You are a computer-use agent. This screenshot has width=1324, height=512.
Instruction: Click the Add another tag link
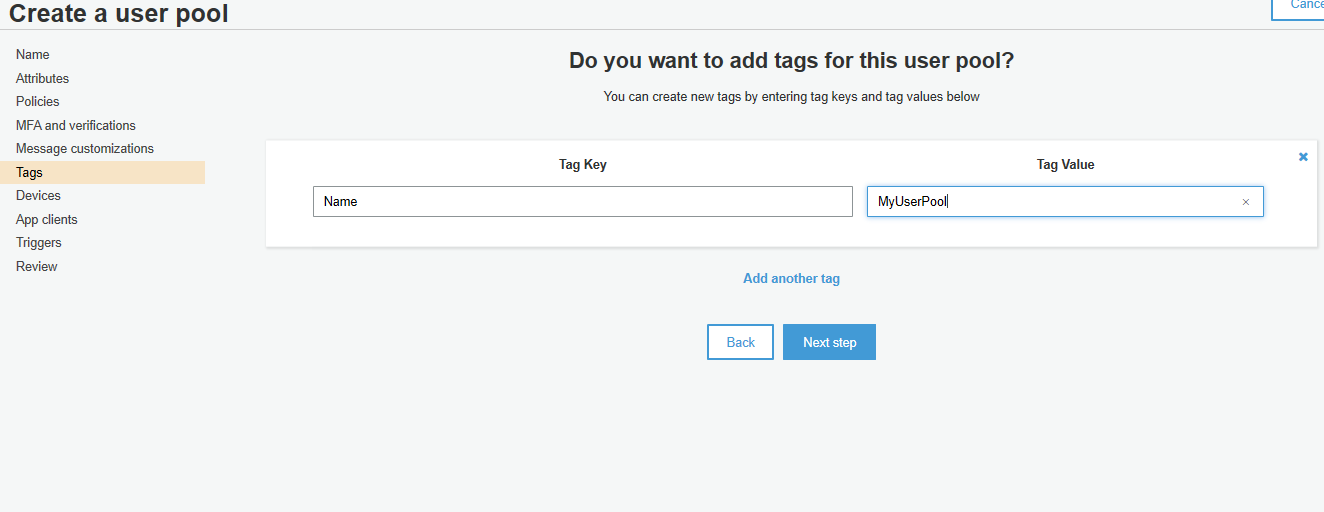(792, 279)
